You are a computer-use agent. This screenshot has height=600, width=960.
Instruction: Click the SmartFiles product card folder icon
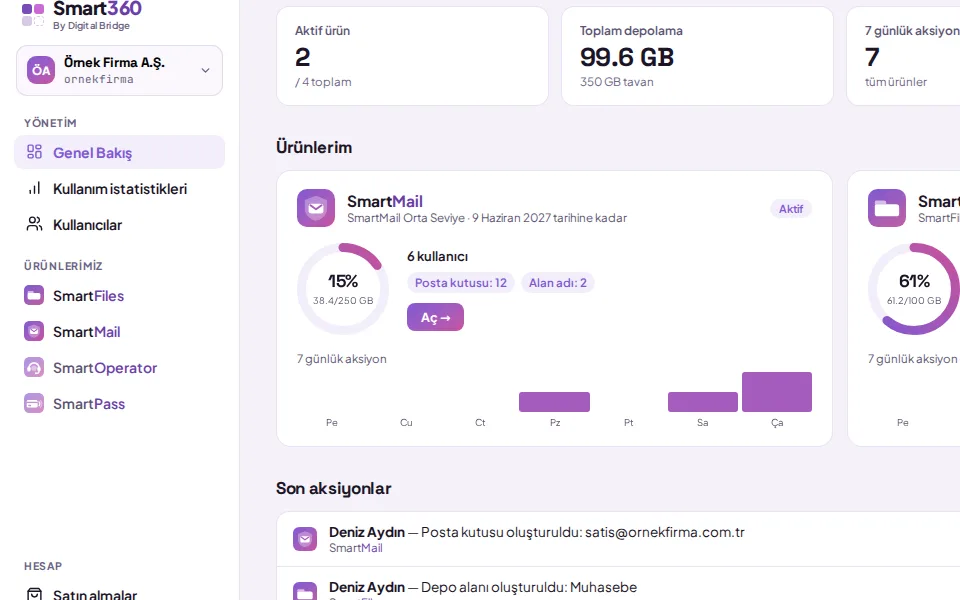coord(887,208)
